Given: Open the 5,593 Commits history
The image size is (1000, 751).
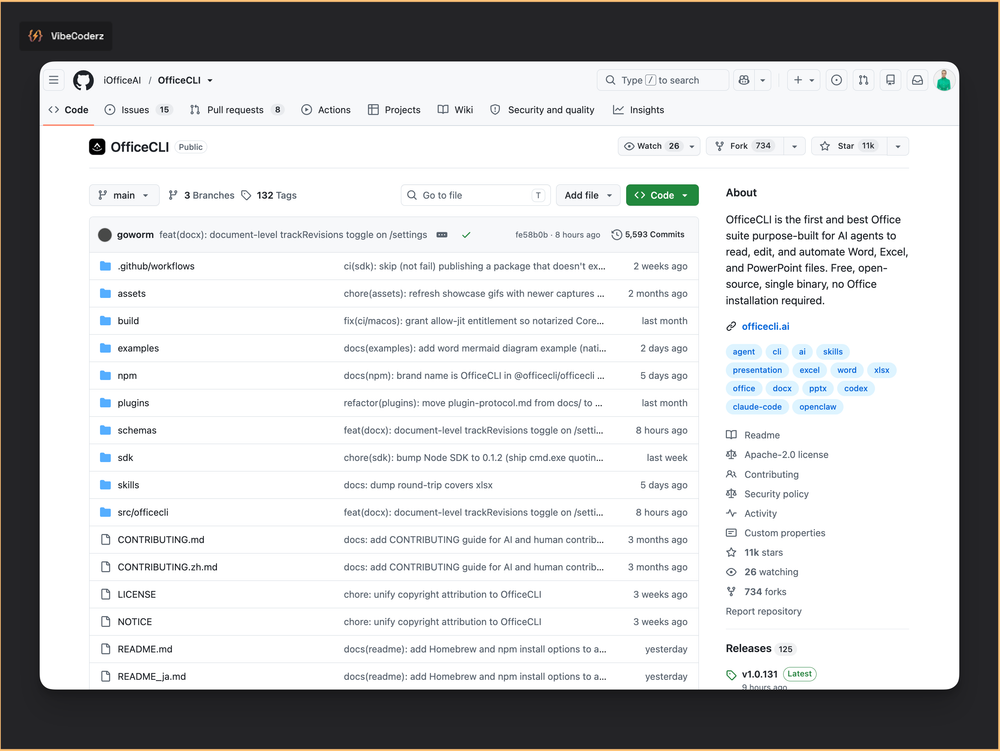Looking at the screenshot, I should pyautogui.click(x=648, y=235).
